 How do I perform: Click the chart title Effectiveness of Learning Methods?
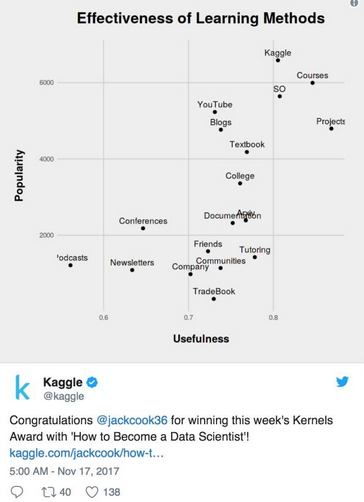(x=201, y=18)
